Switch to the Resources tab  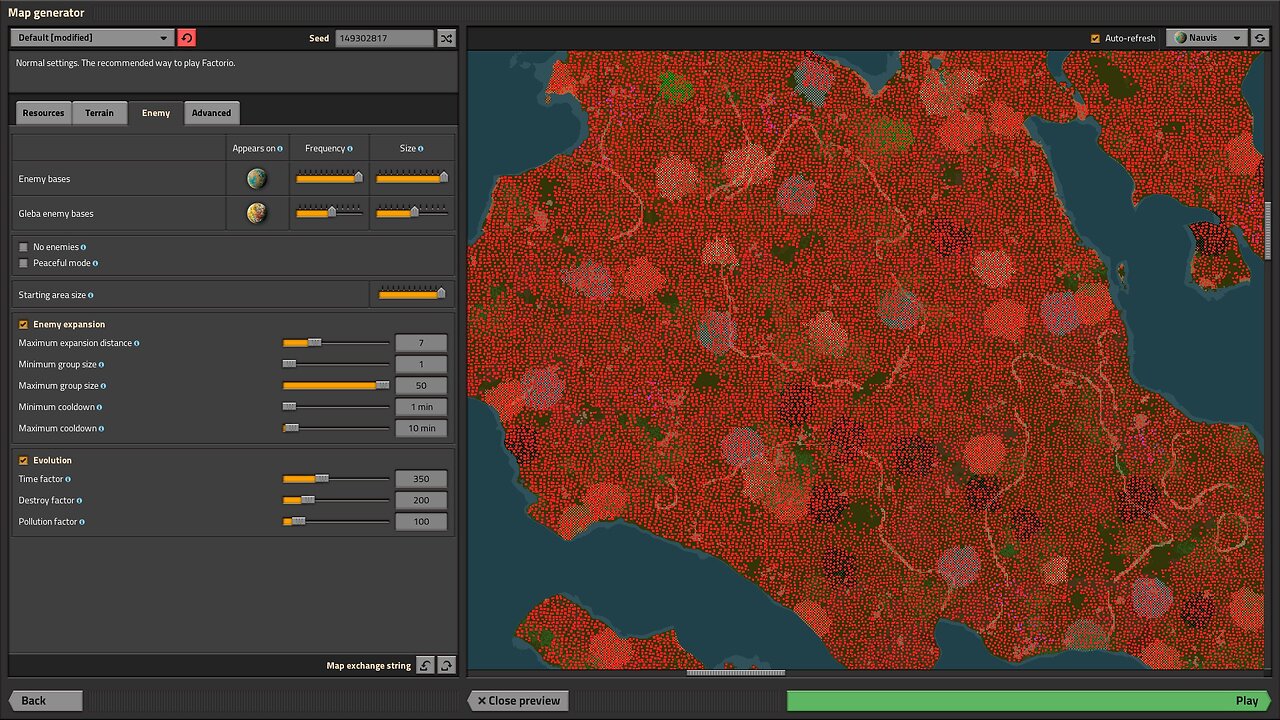(x=43, y=113)
